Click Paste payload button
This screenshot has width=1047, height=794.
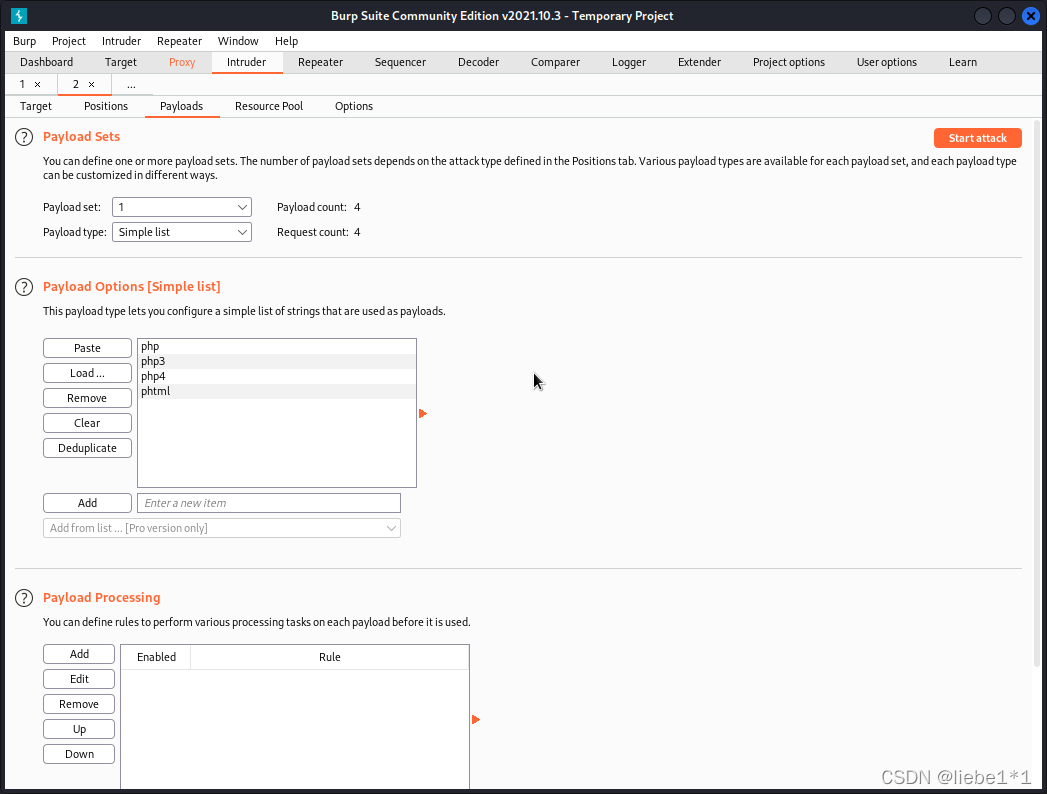(87, 348)
